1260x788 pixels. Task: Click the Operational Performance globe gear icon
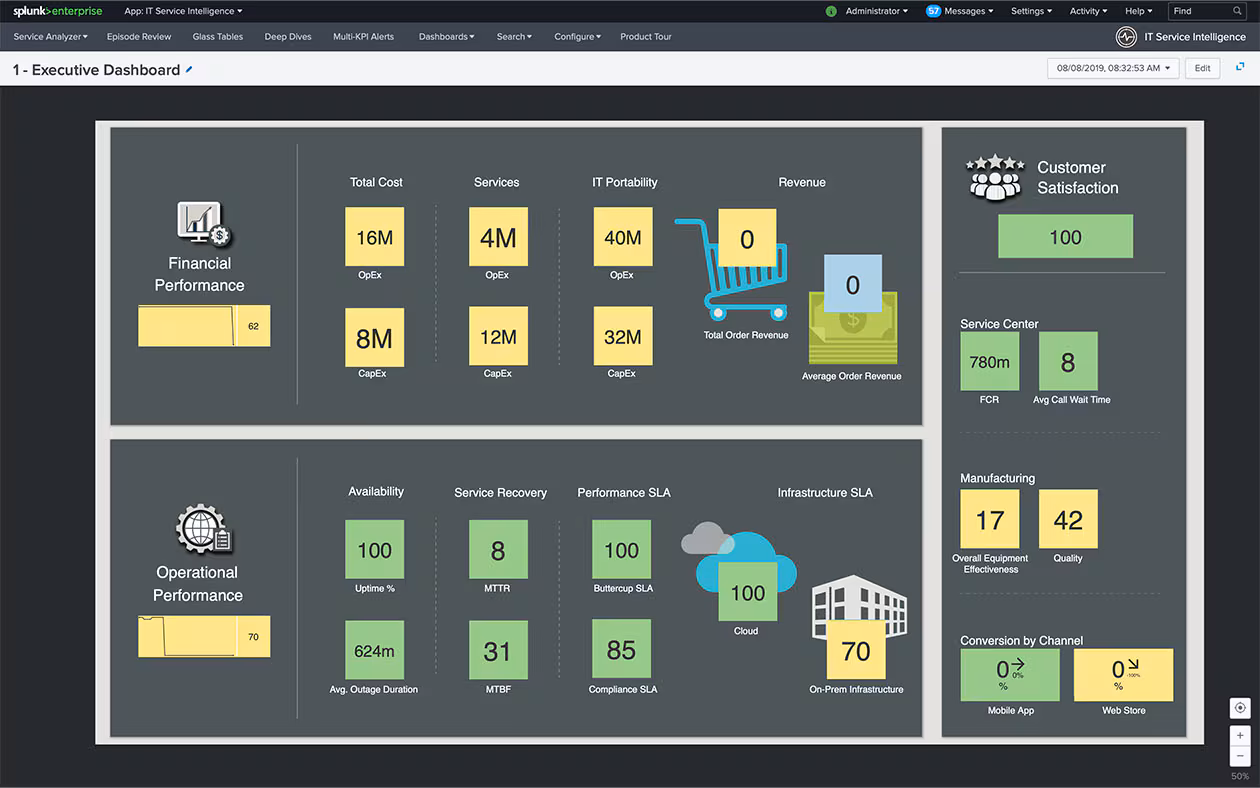coord(203,530)
